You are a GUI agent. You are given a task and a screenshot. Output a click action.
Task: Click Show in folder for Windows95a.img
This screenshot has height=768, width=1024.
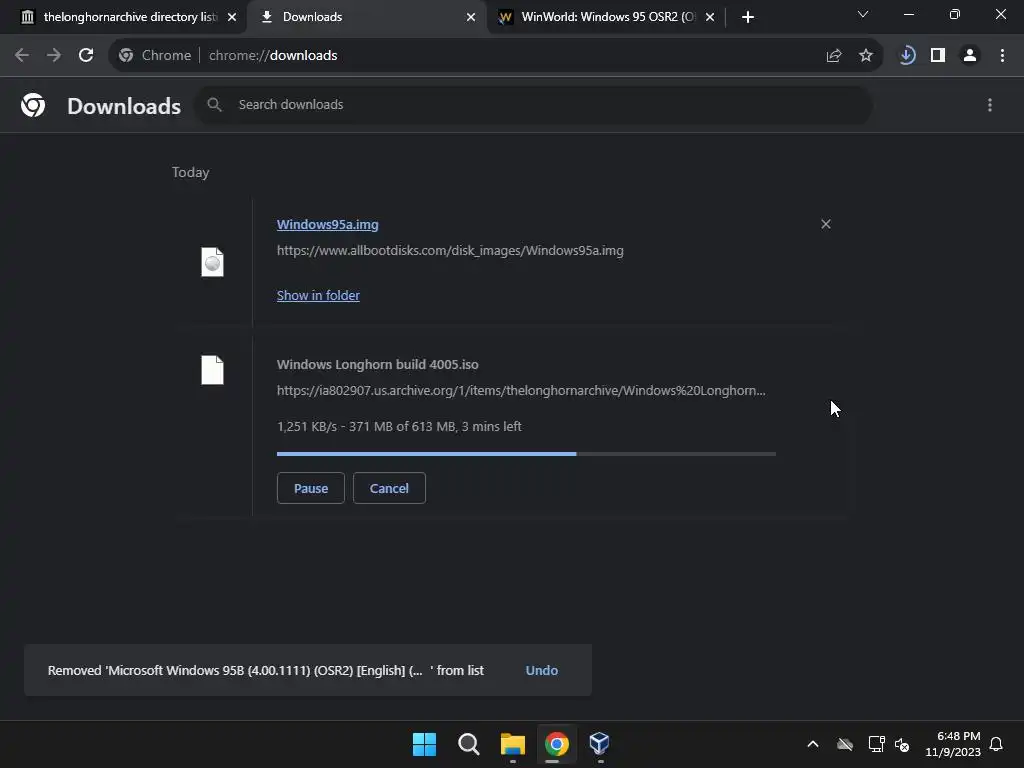[x=318, y=295]
